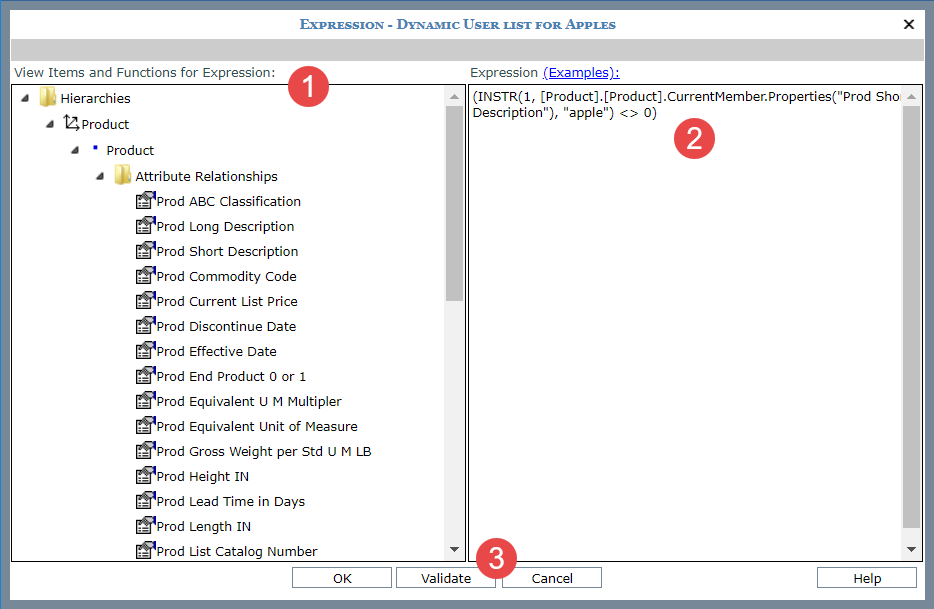Confirm with the OK button
Image resolution: width=934 pixels, height=609 pixels.
(342, 578)
